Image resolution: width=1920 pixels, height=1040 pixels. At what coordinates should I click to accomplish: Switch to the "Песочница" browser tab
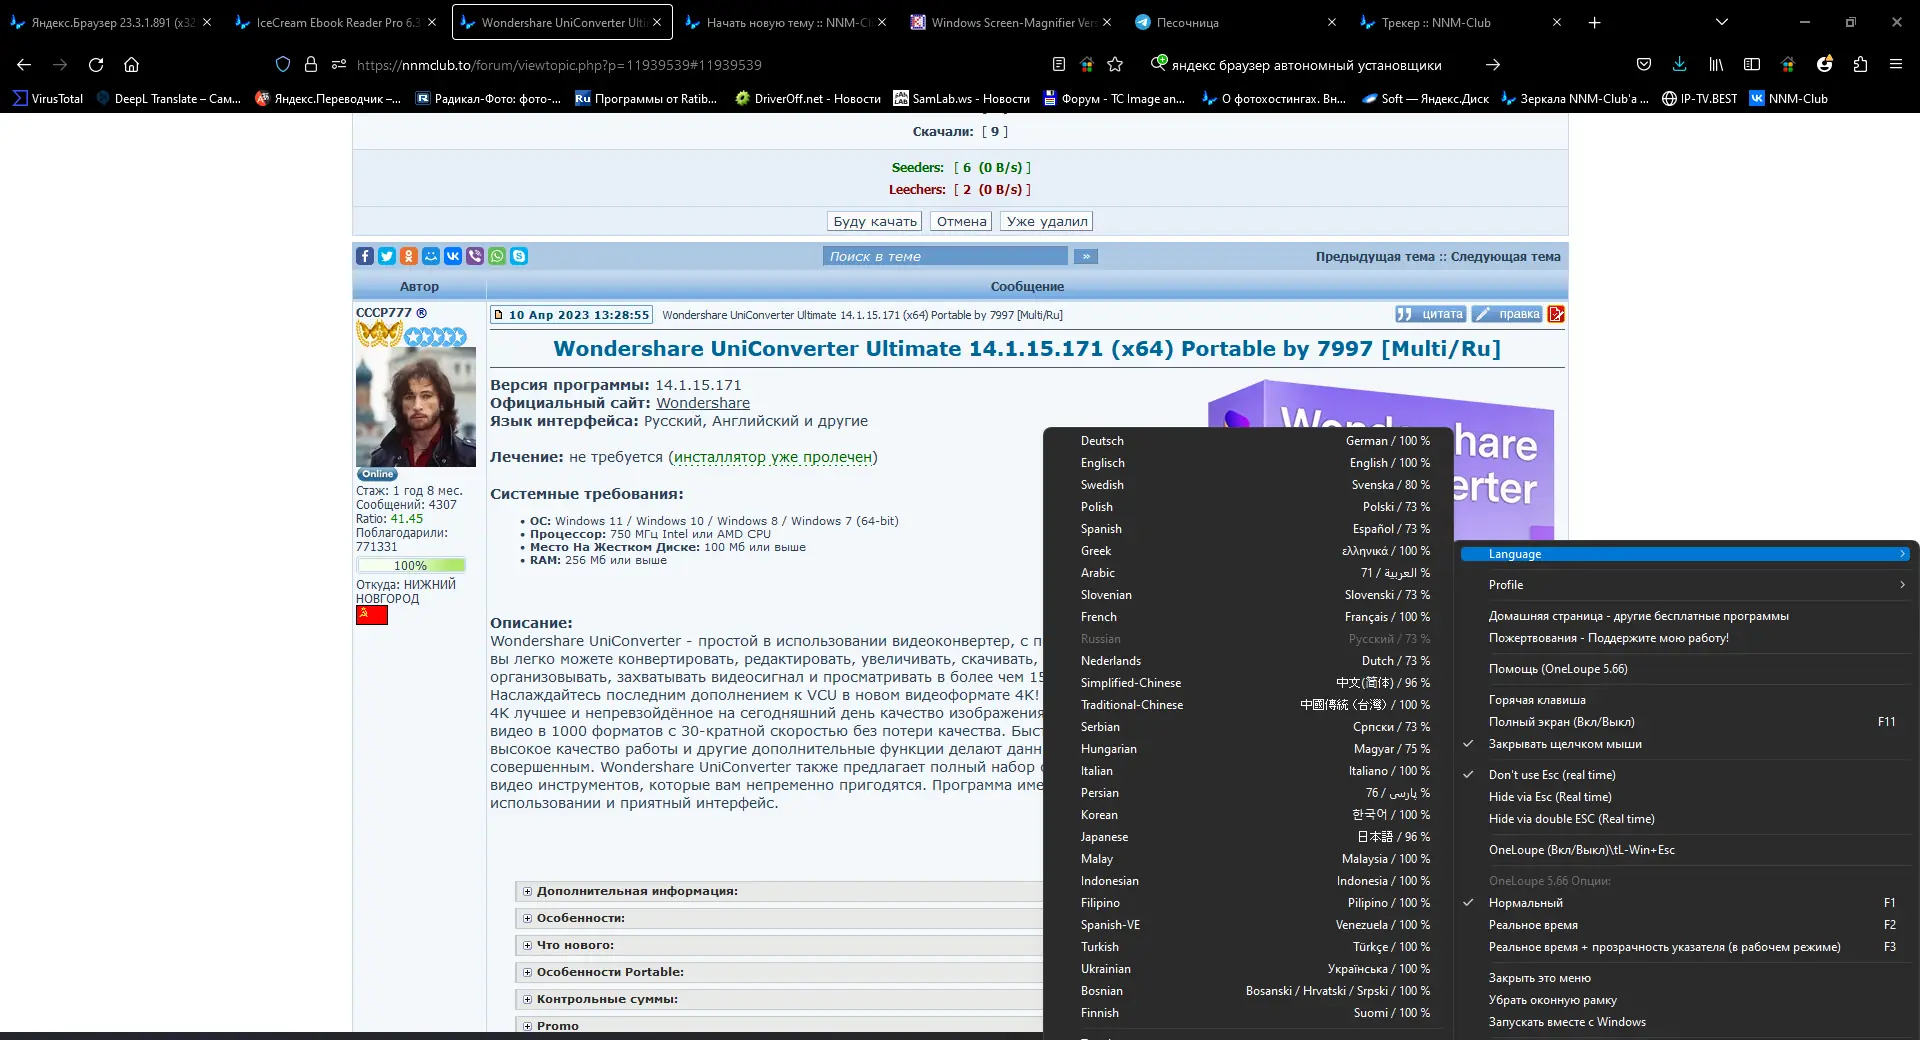point(1238,22)
